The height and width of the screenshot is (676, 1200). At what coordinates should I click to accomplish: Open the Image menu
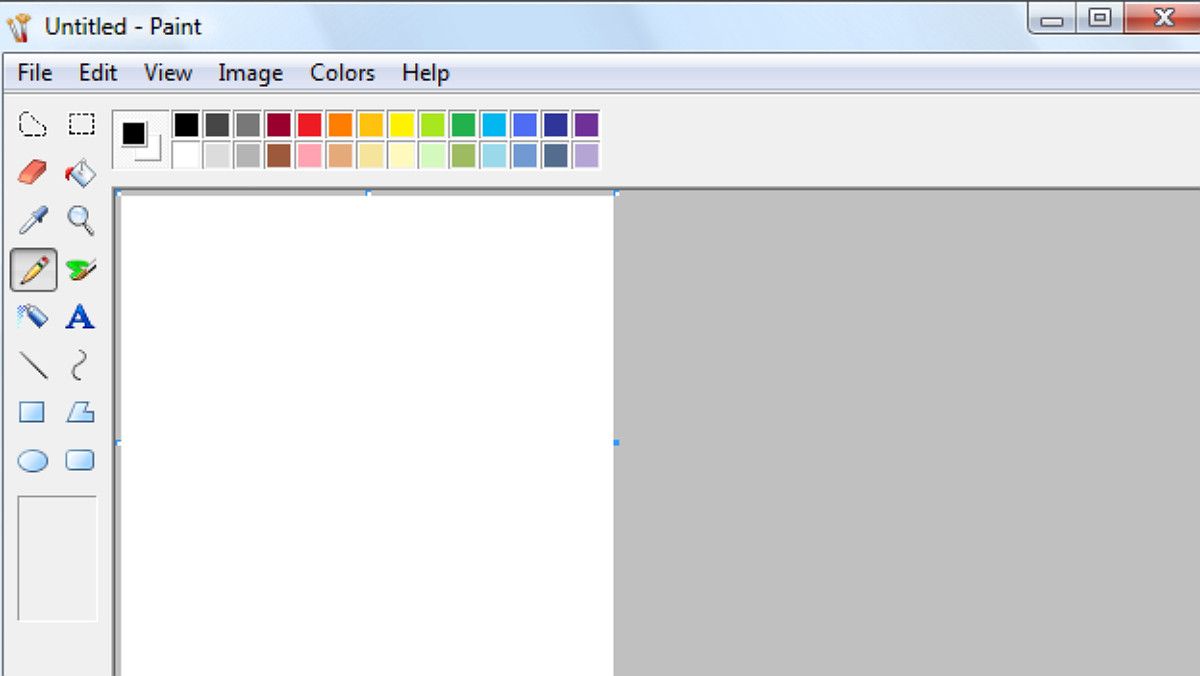click(250, 73)
